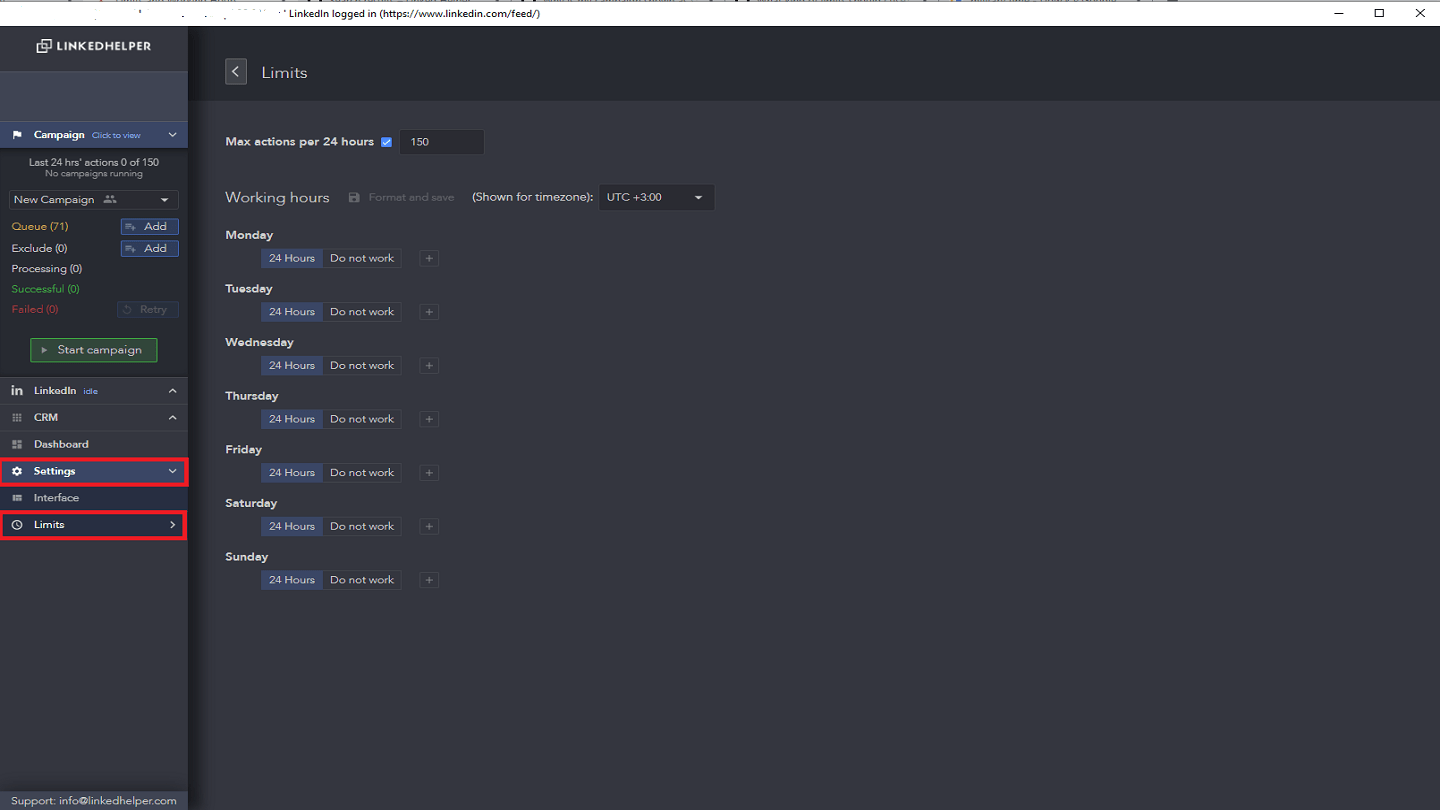Click Format and save button

pyautogui.click(x=401, y=198)
